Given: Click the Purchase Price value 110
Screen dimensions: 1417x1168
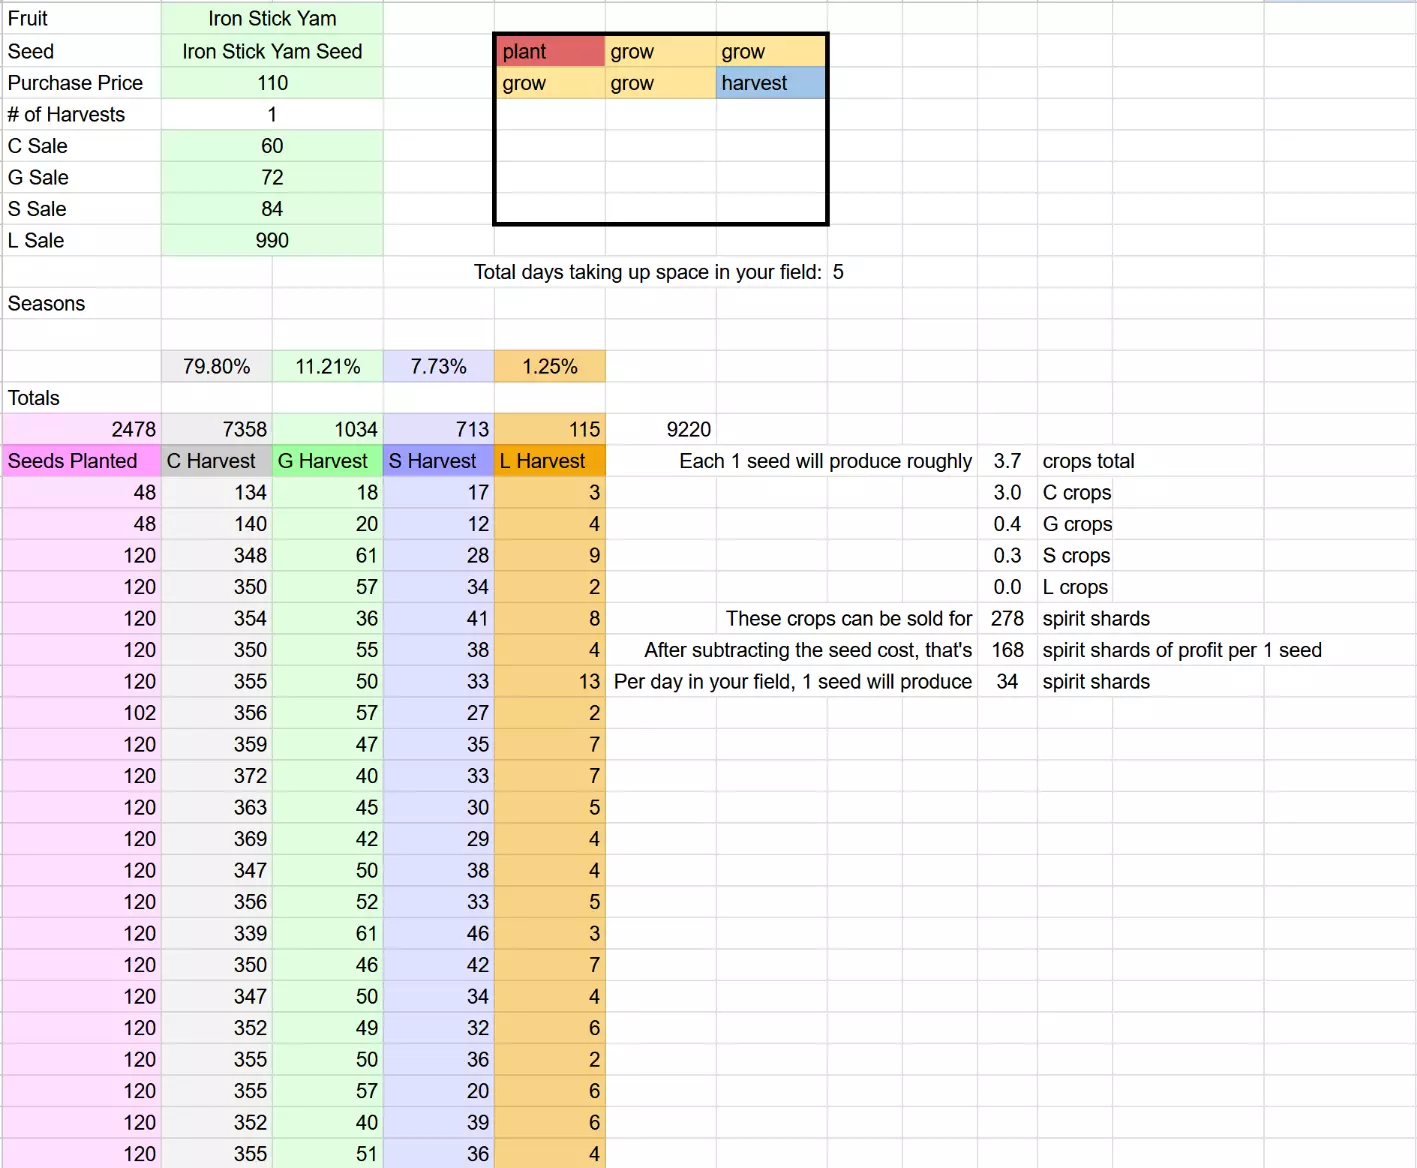Looking at the screenshot, I should point(272,83).
